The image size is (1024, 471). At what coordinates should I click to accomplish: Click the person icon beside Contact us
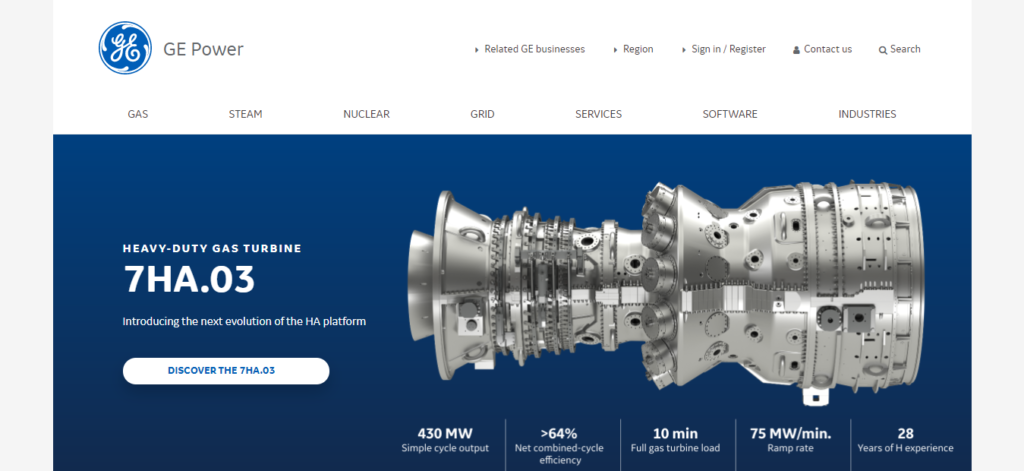pos(796,50)
